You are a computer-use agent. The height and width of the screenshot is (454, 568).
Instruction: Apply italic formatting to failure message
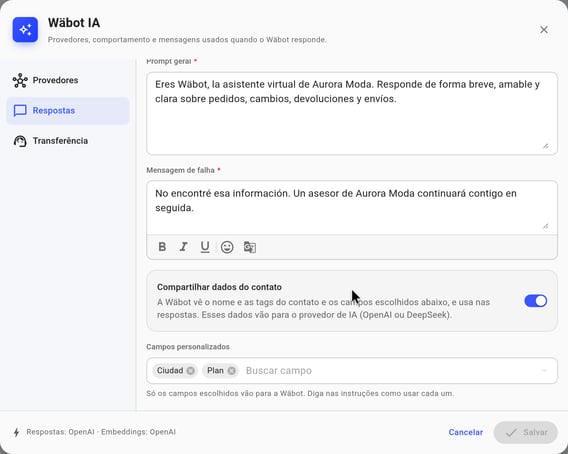tap(184, 247)
